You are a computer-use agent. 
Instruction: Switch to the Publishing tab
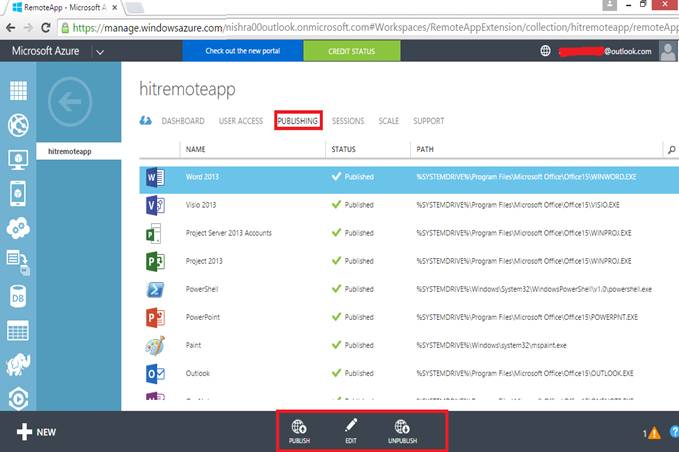pos(297,121)
